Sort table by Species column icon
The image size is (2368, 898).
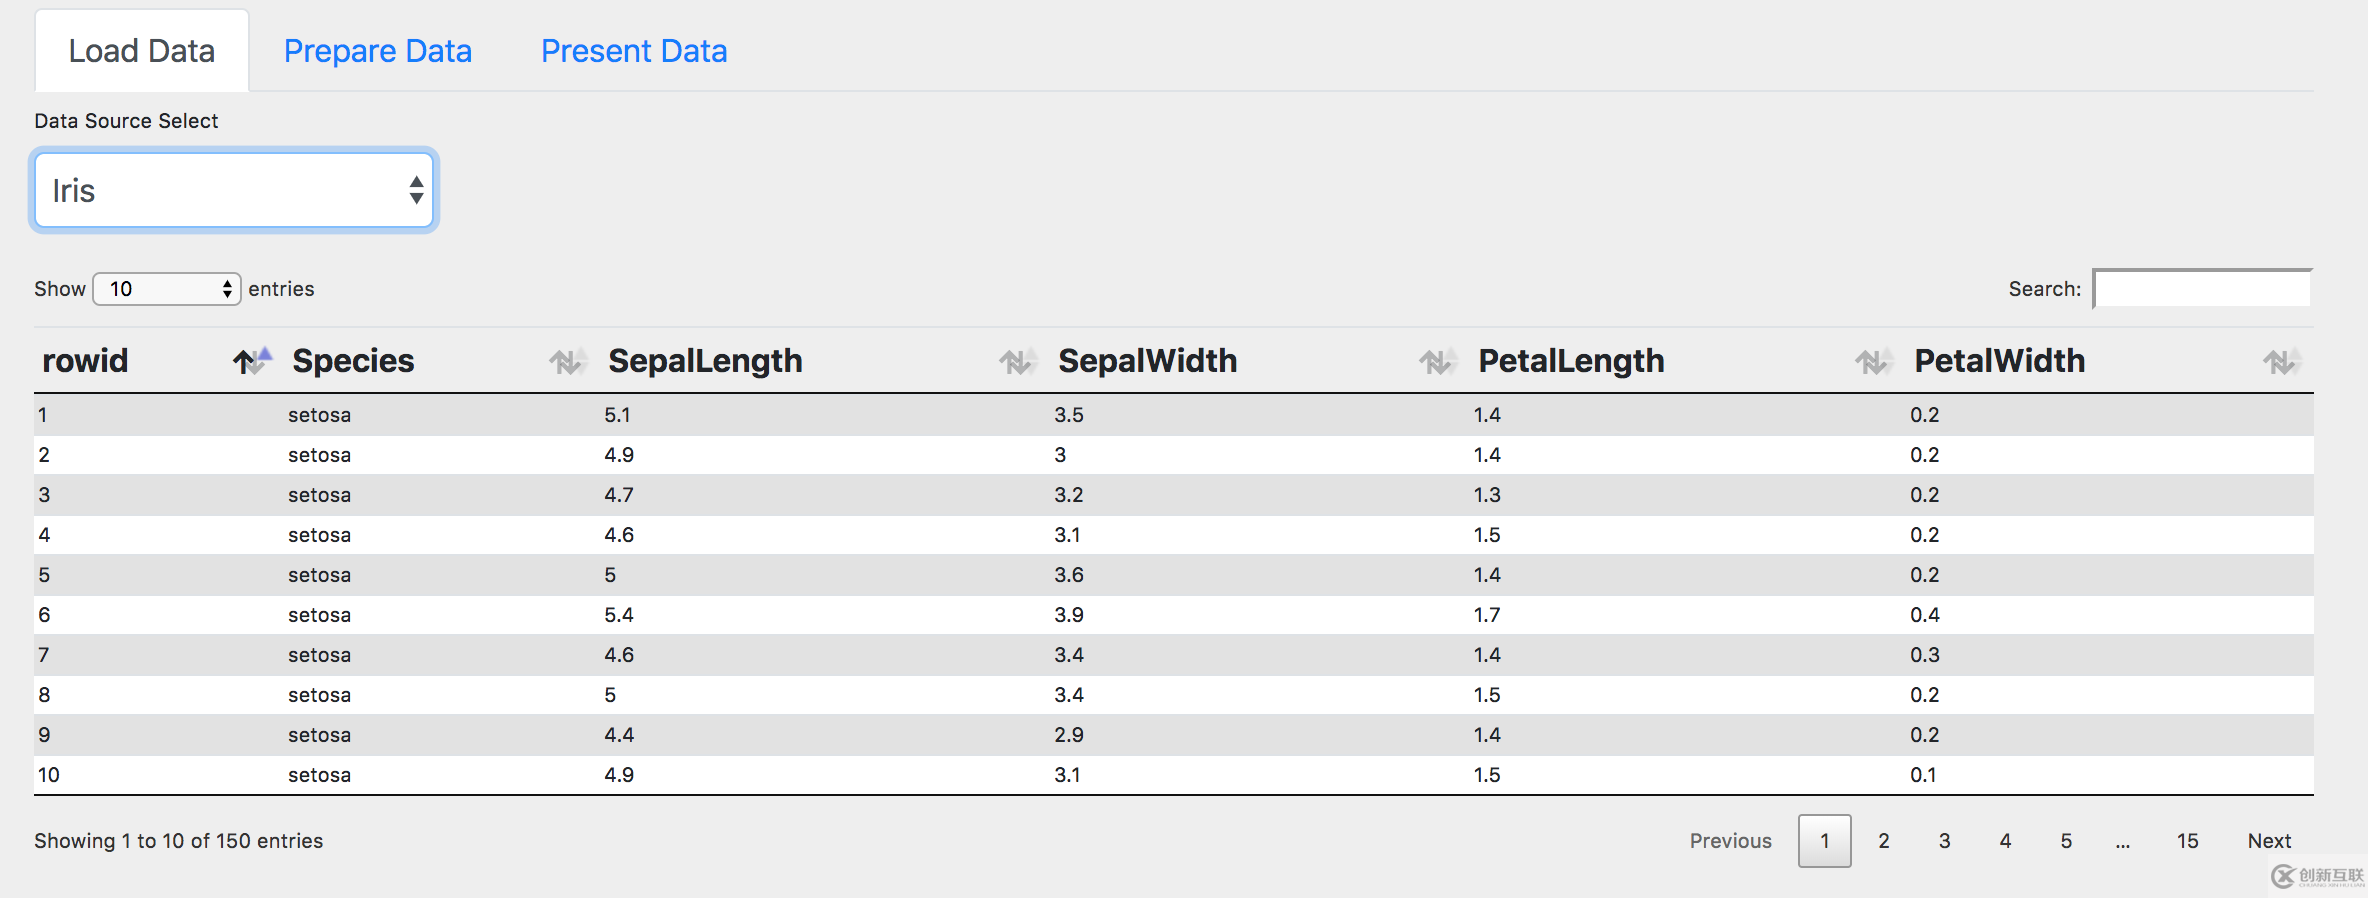coord(567,362)
